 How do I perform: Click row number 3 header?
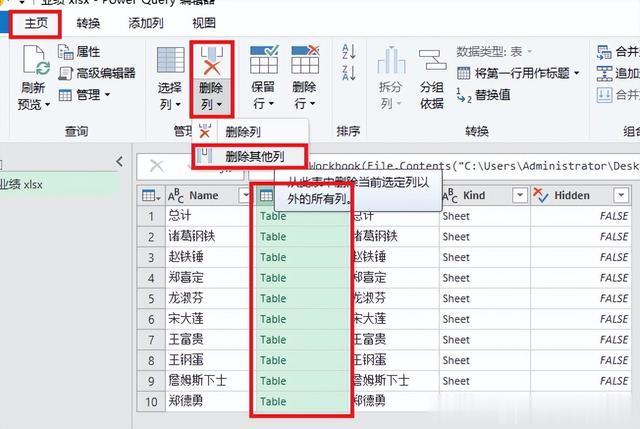tap(151, 258)
